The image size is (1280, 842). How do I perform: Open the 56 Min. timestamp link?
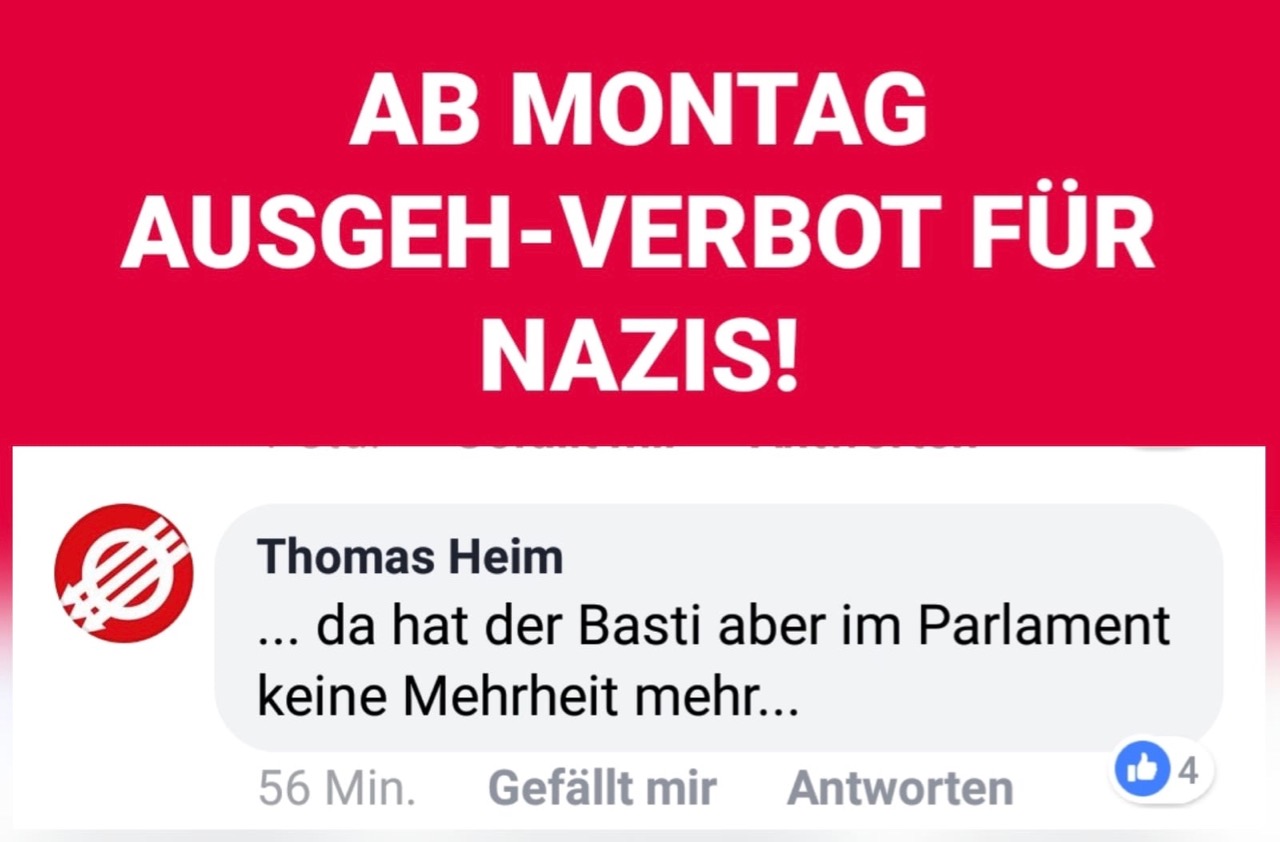pyautogui.click(x=337, y=788)
